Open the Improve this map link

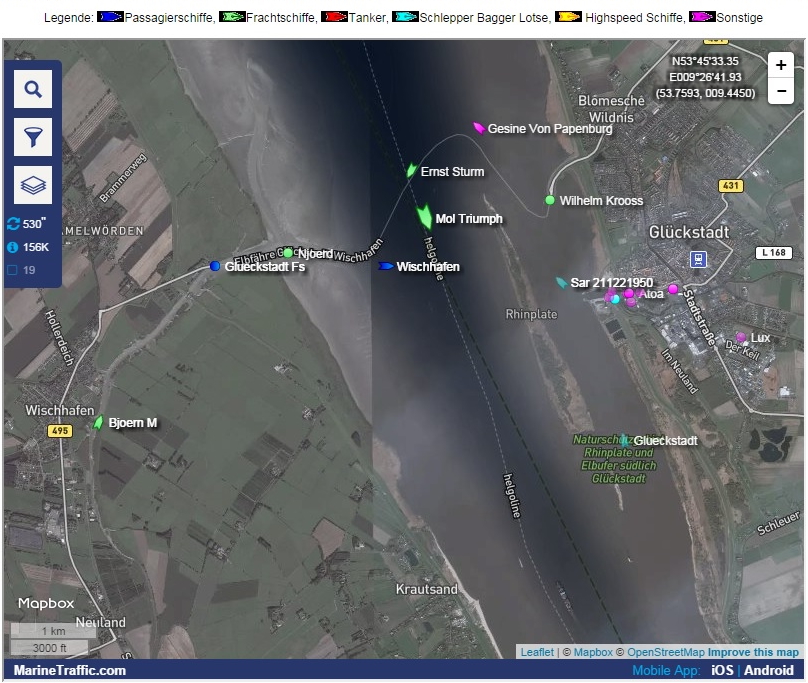753,652
